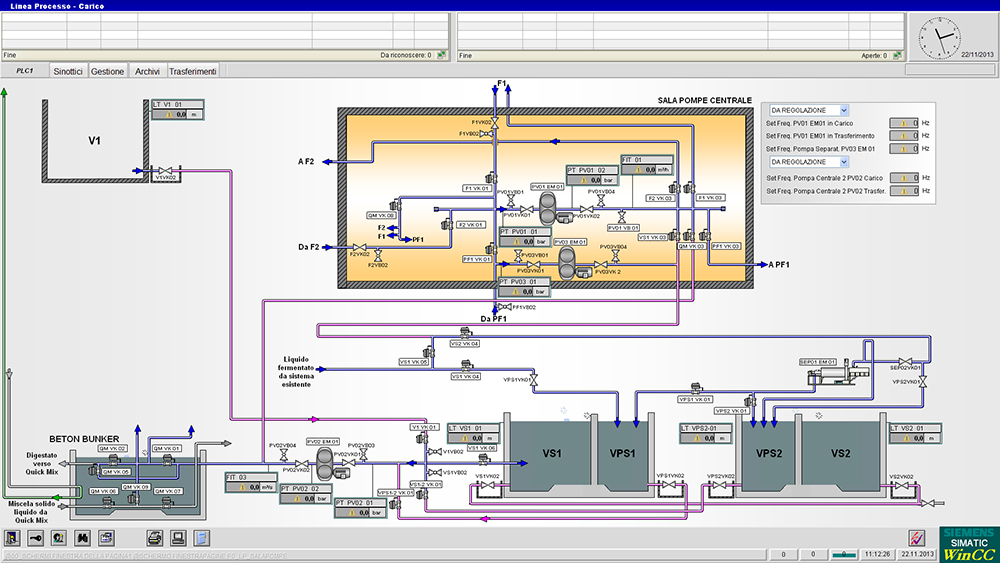The height and width of the screenshot is (563, 1000).
Task: Click the PV01VK02 valve symbol
Action: pos(587,209)
